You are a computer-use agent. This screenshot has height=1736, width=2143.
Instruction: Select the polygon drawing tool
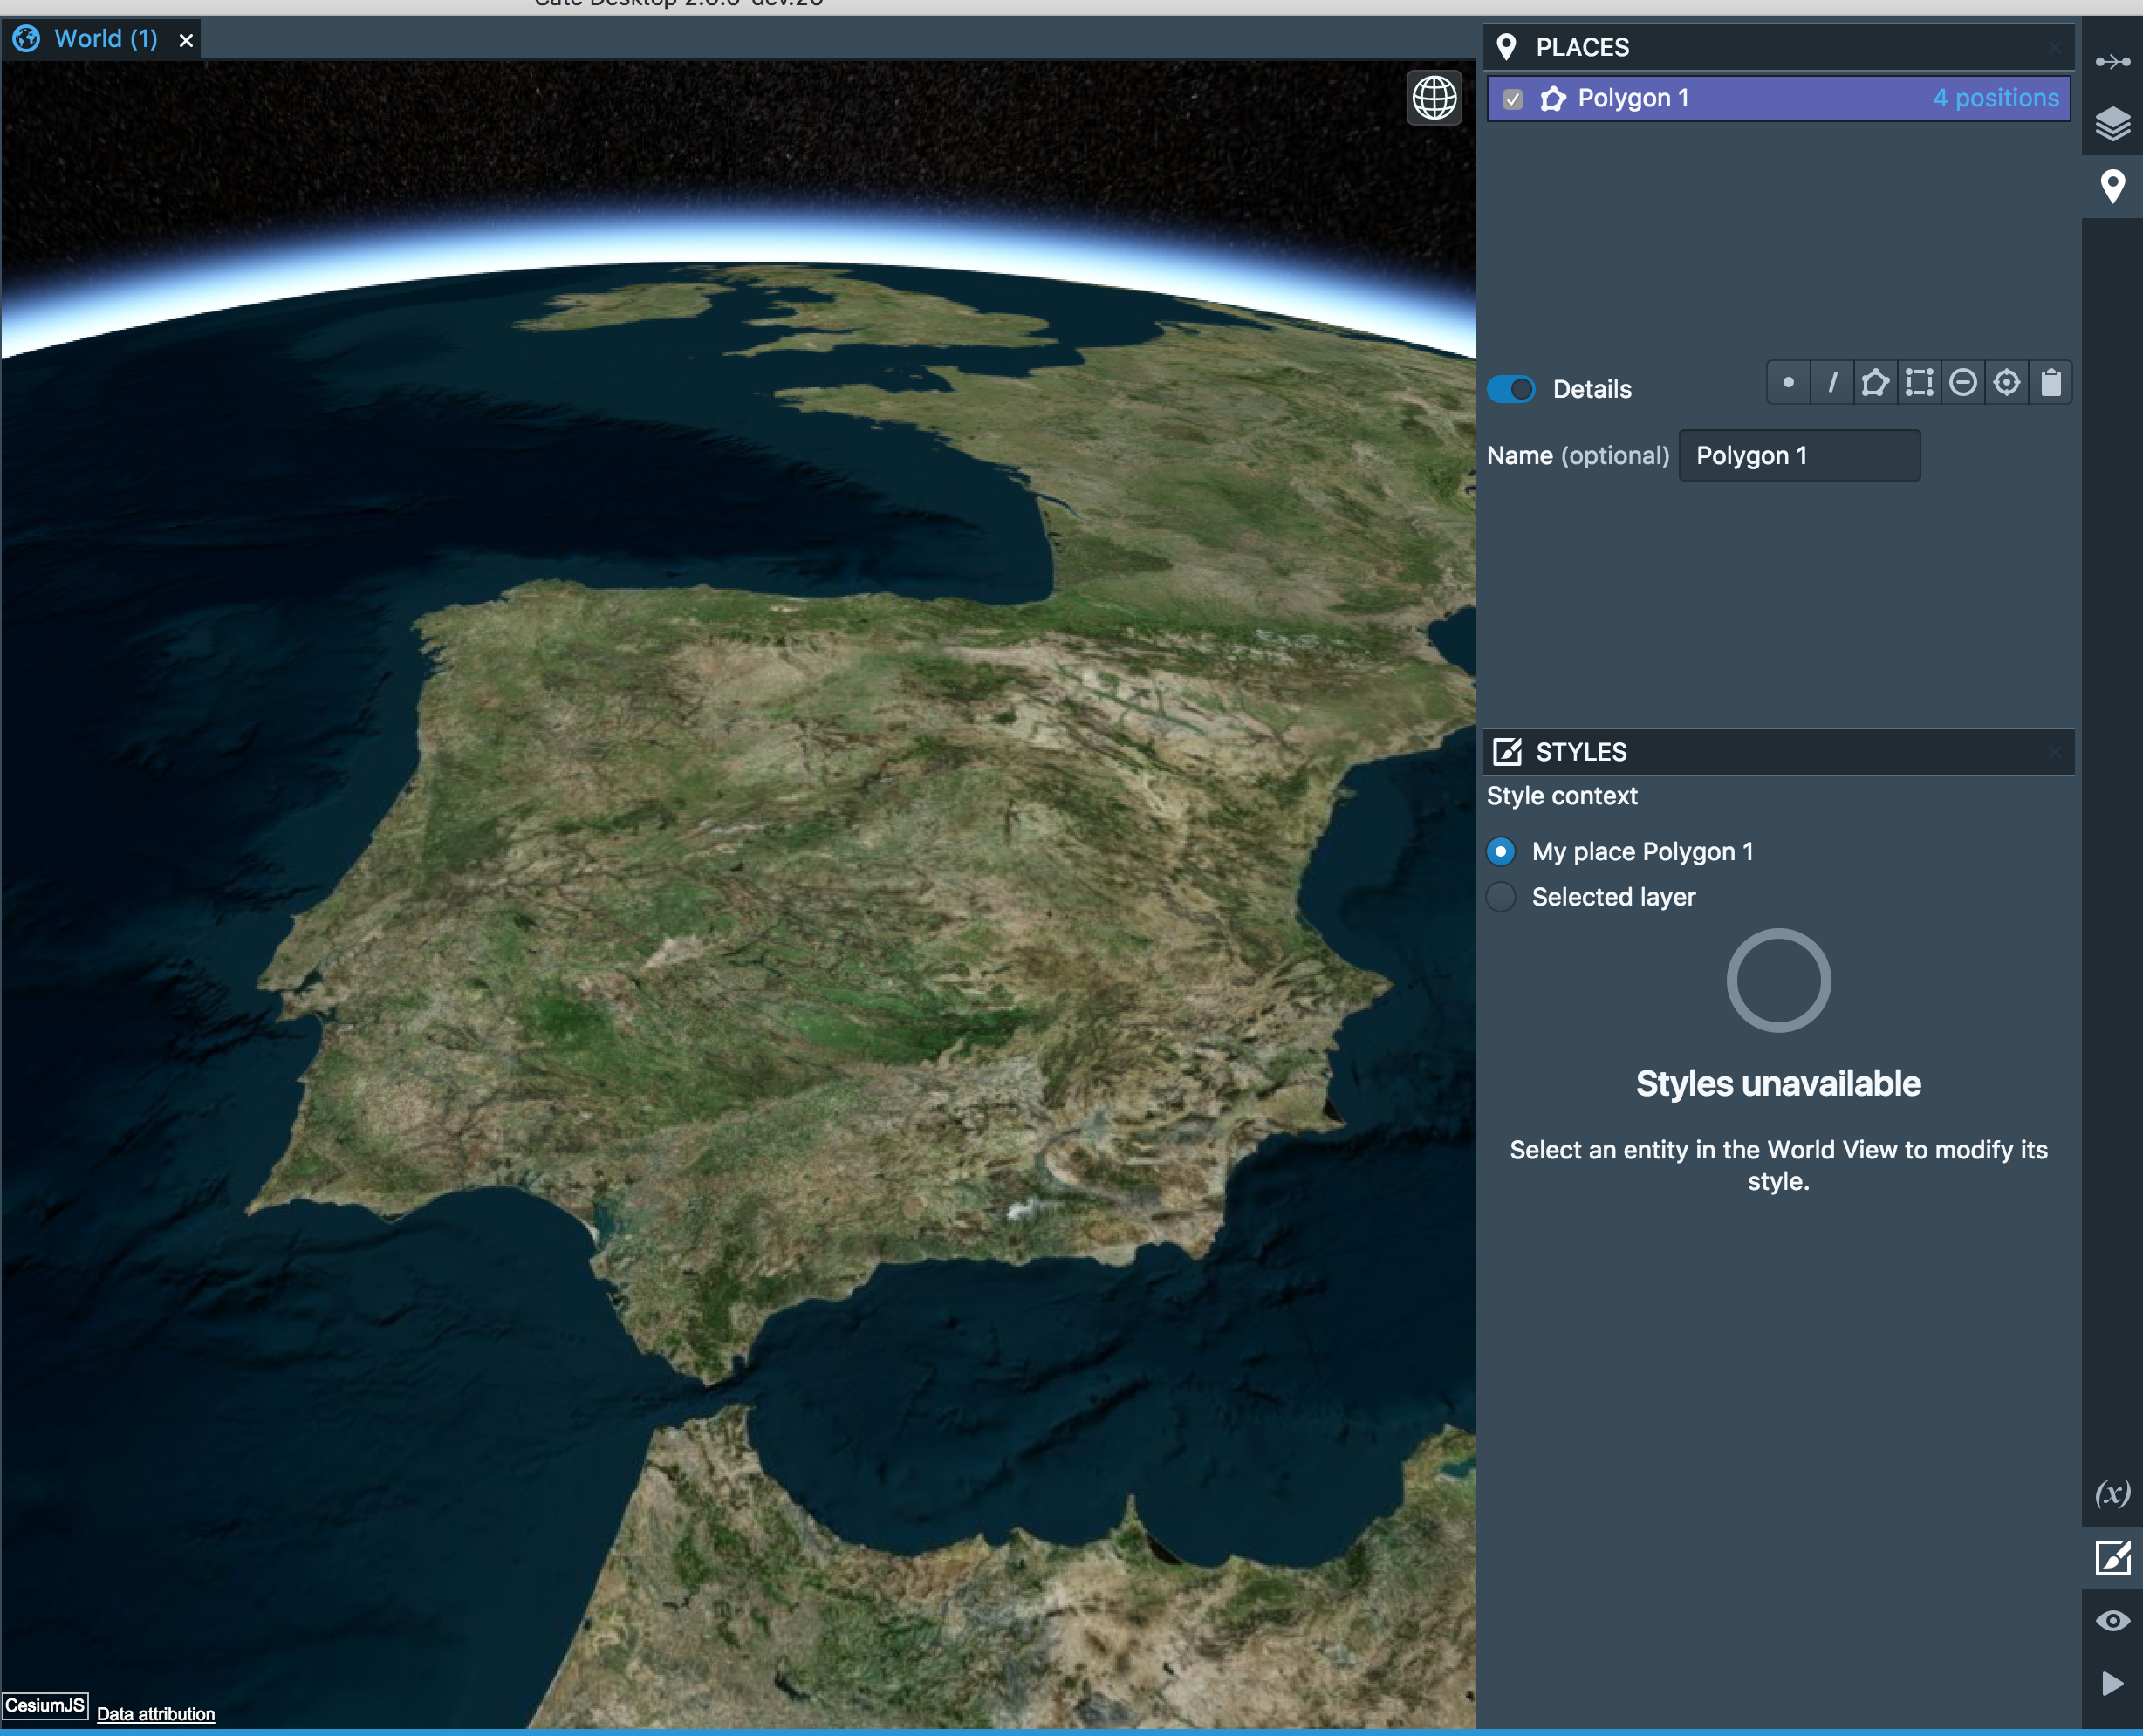pos(1875,383)
